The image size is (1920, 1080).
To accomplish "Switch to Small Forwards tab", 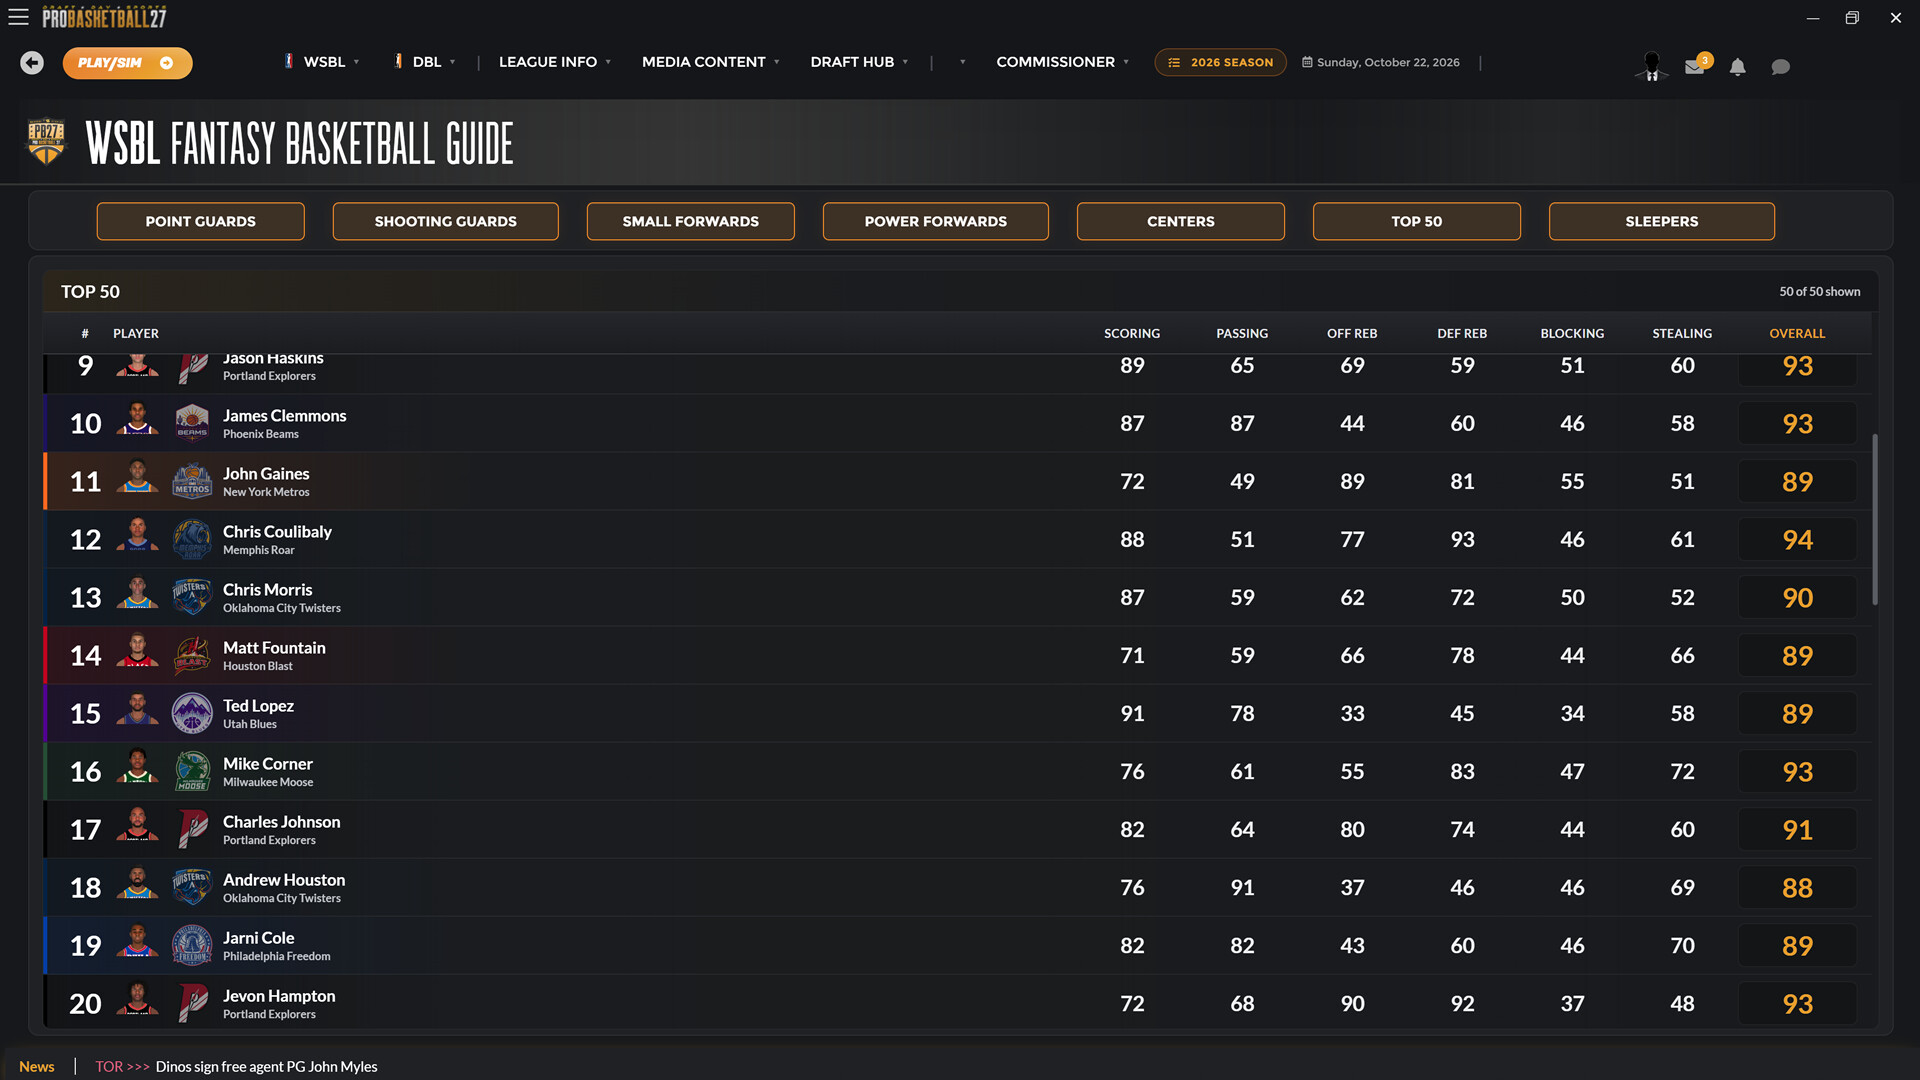I will pyautogui.click(x=690, y=221).
